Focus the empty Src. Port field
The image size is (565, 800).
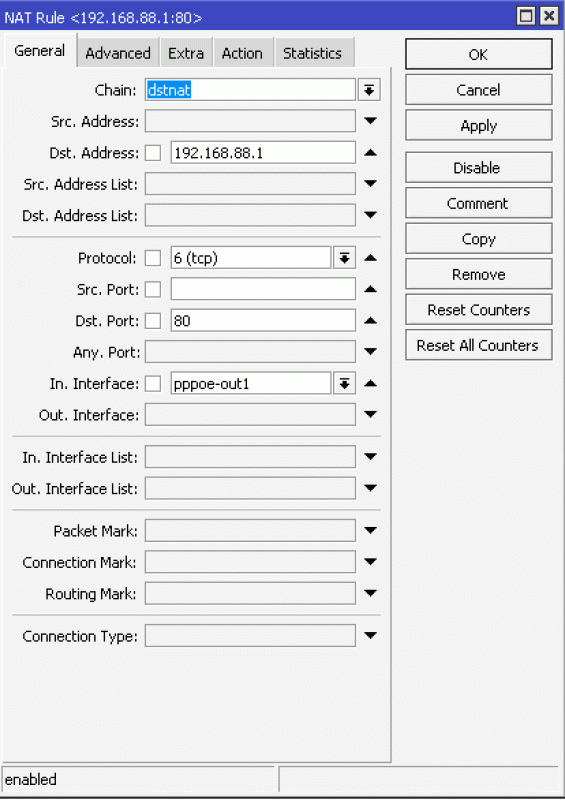coord(263,290)
